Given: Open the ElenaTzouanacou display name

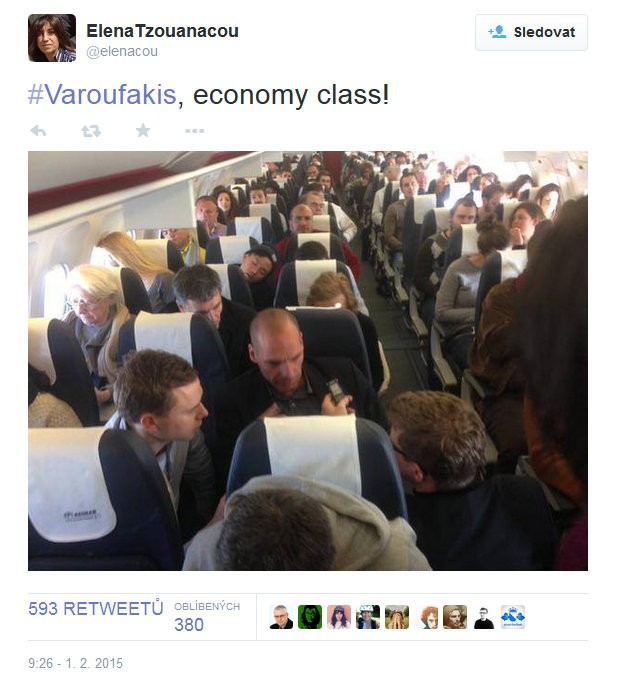Looking at the screenshot, I should click(162, 31).
